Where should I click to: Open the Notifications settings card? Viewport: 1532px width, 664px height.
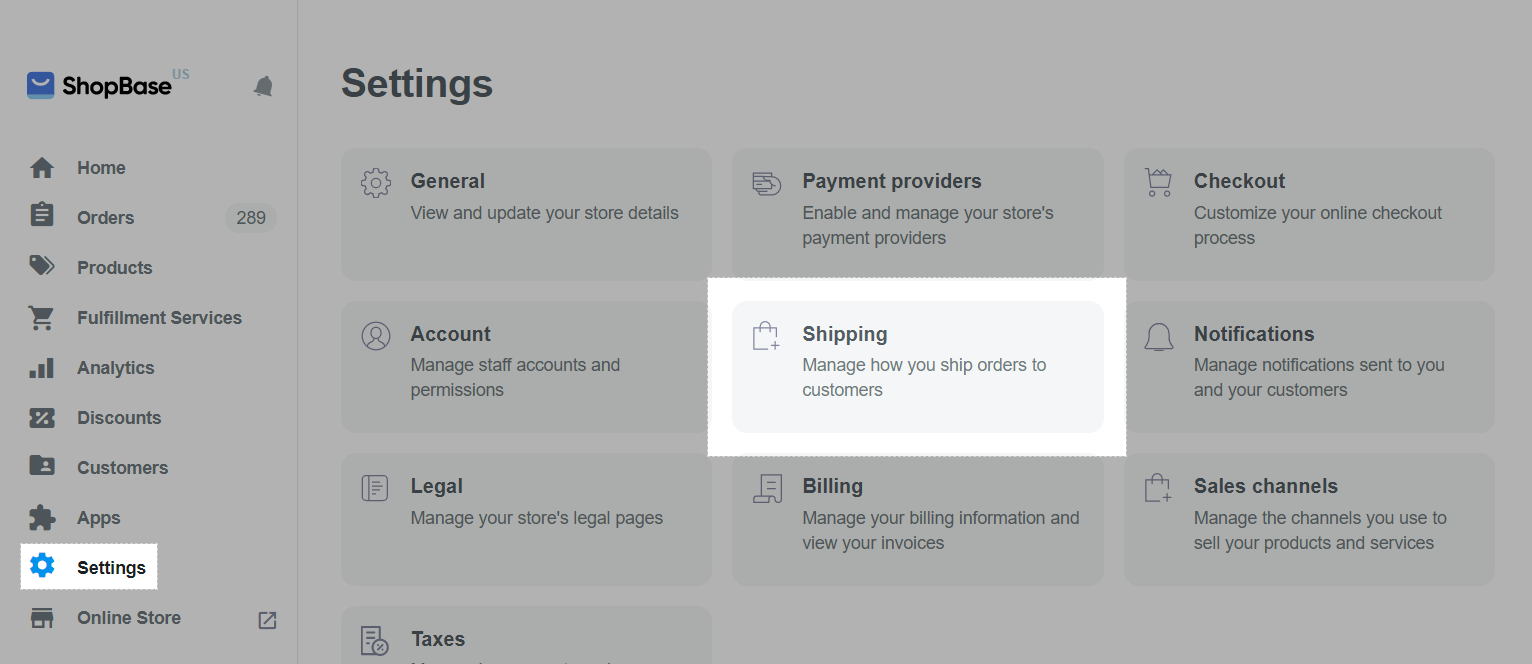point(1308,366)
